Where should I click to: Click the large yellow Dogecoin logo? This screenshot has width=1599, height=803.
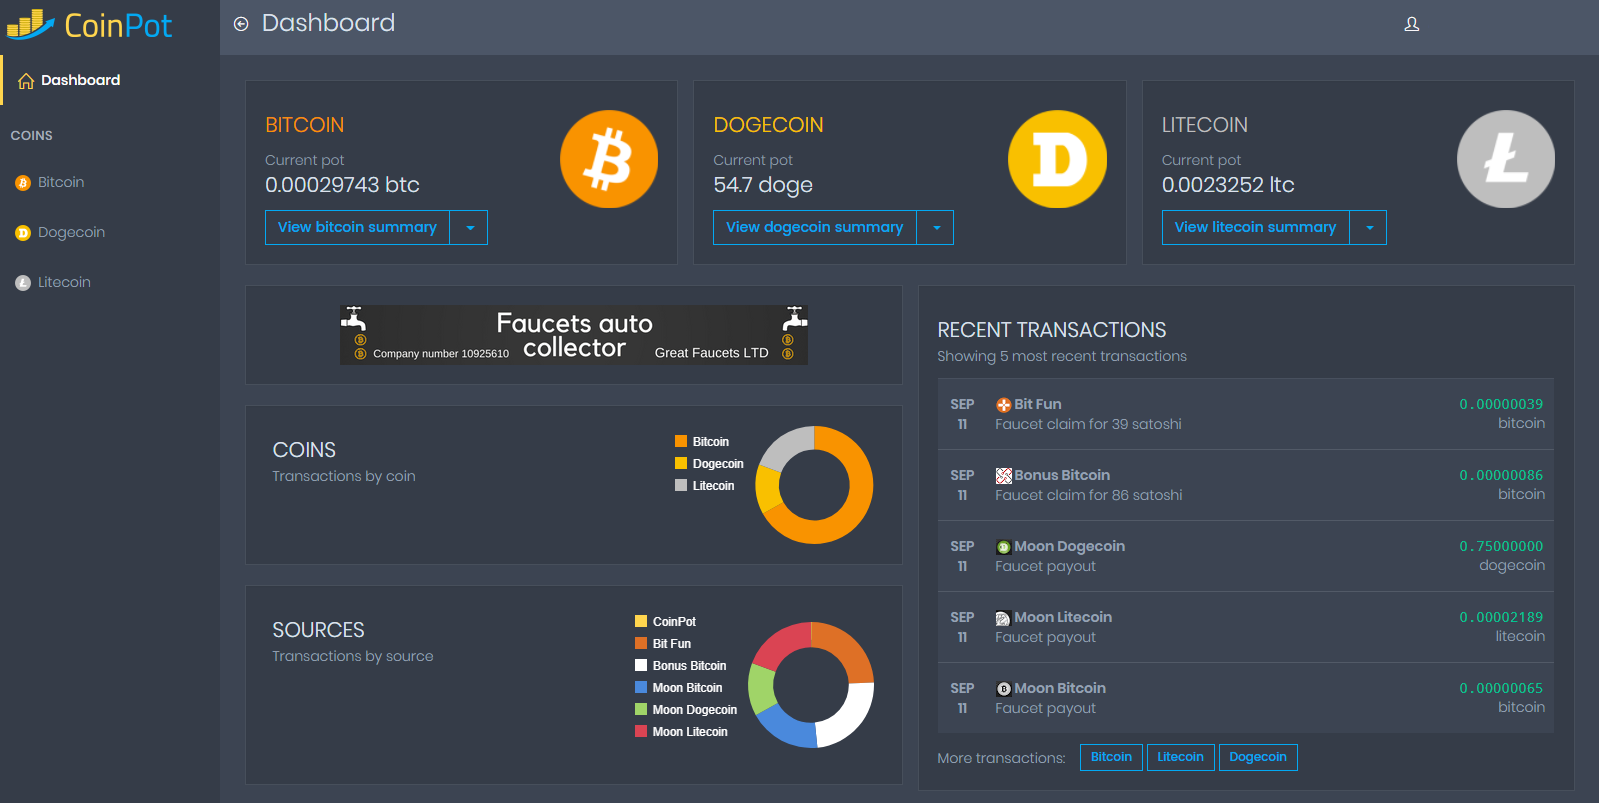[x=1057, y=159]
